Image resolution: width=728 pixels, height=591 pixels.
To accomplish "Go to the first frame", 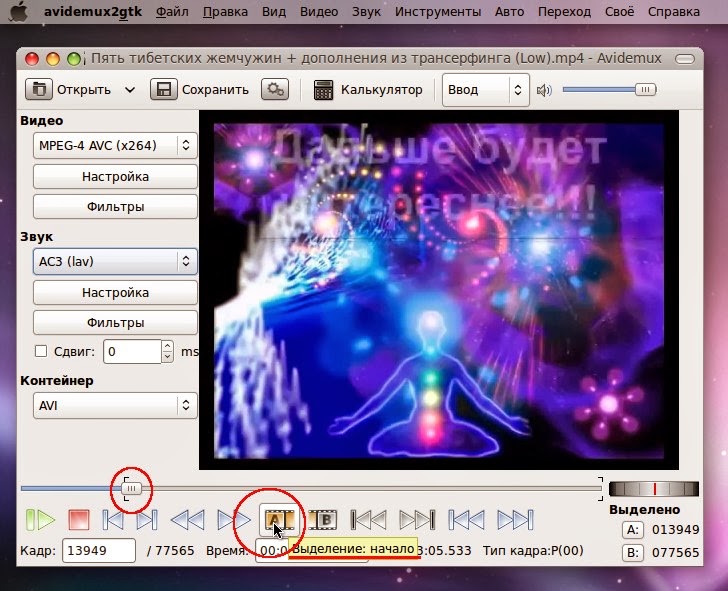I will tap(466, 520).
